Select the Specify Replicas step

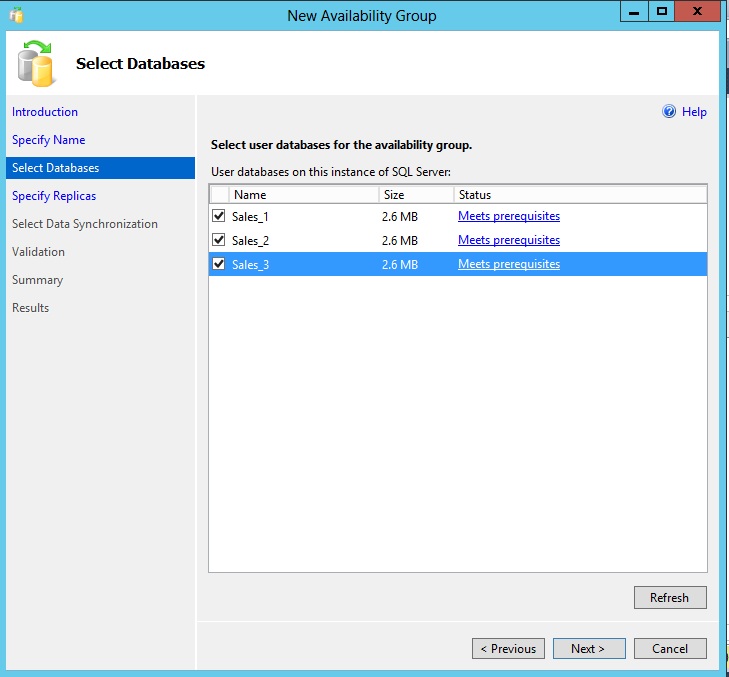(54, 196)
